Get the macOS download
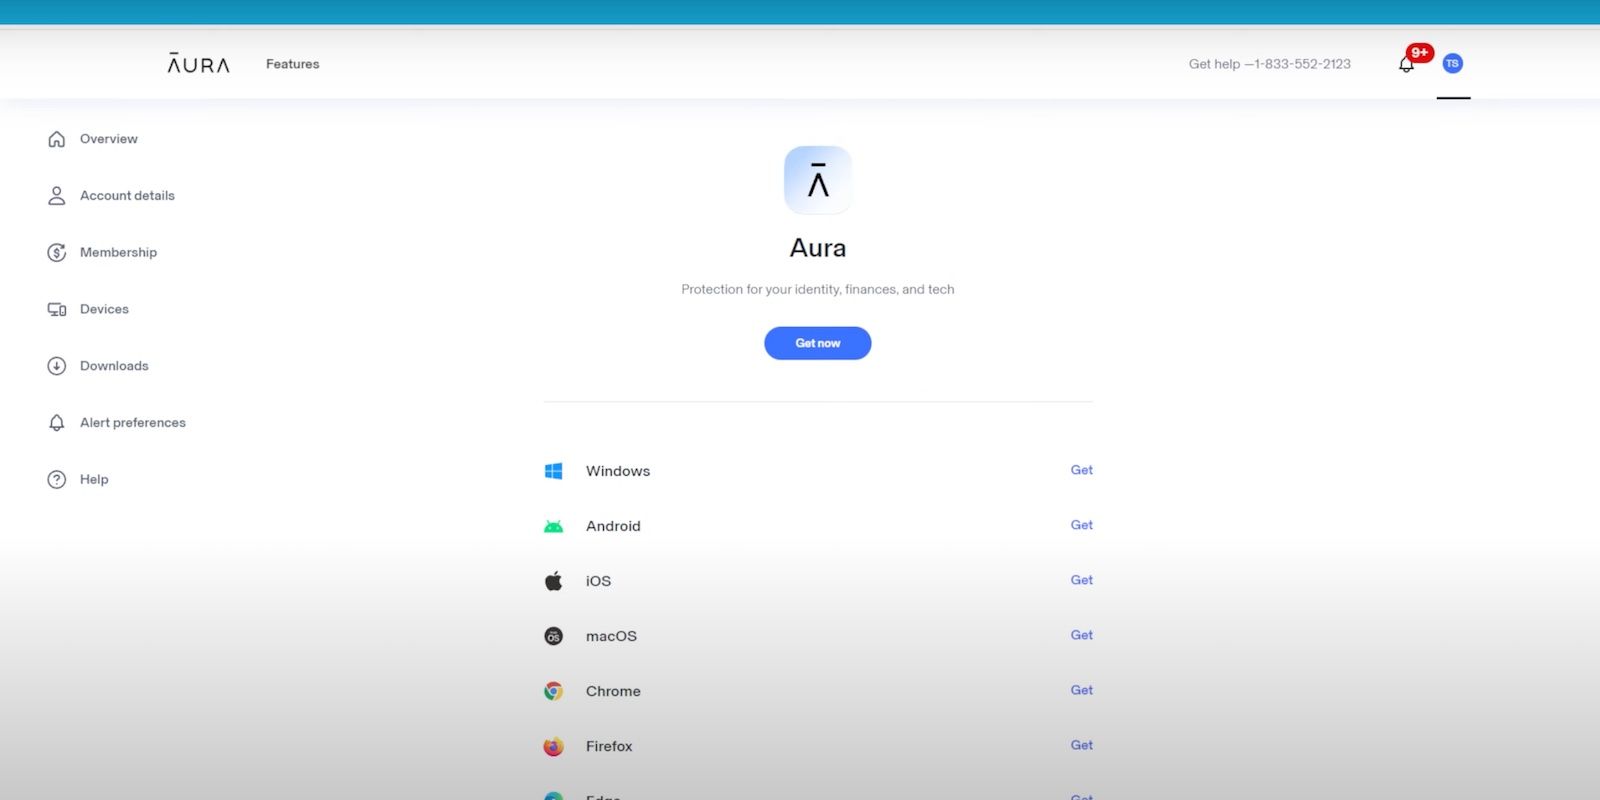 pos(1081,635)
